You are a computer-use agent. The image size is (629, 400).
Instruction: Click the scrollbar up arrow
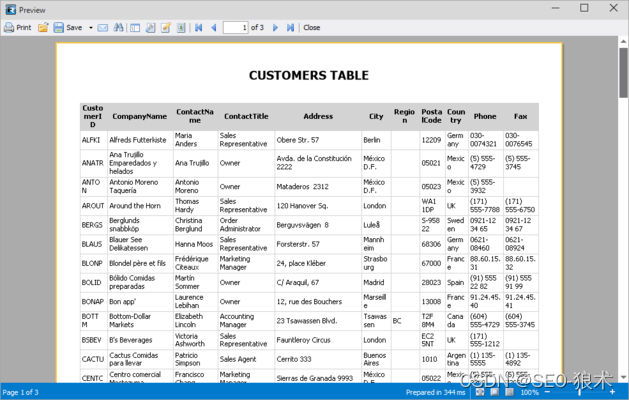point(623,41)
